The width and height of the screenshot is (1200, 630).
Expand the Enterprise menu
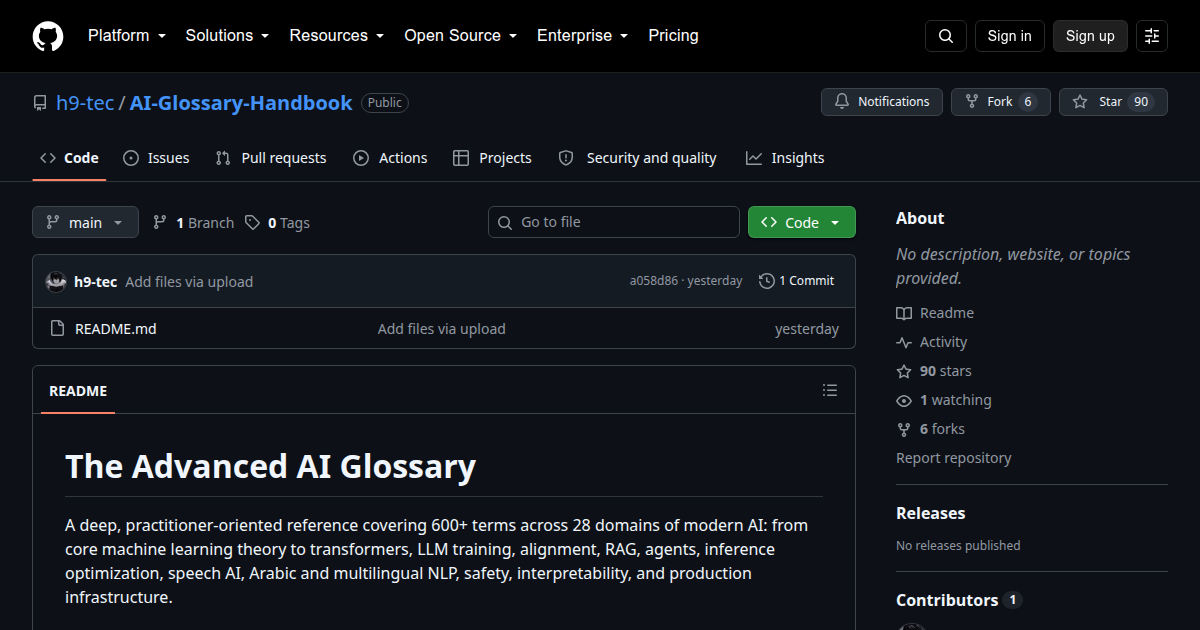(582, 36)
